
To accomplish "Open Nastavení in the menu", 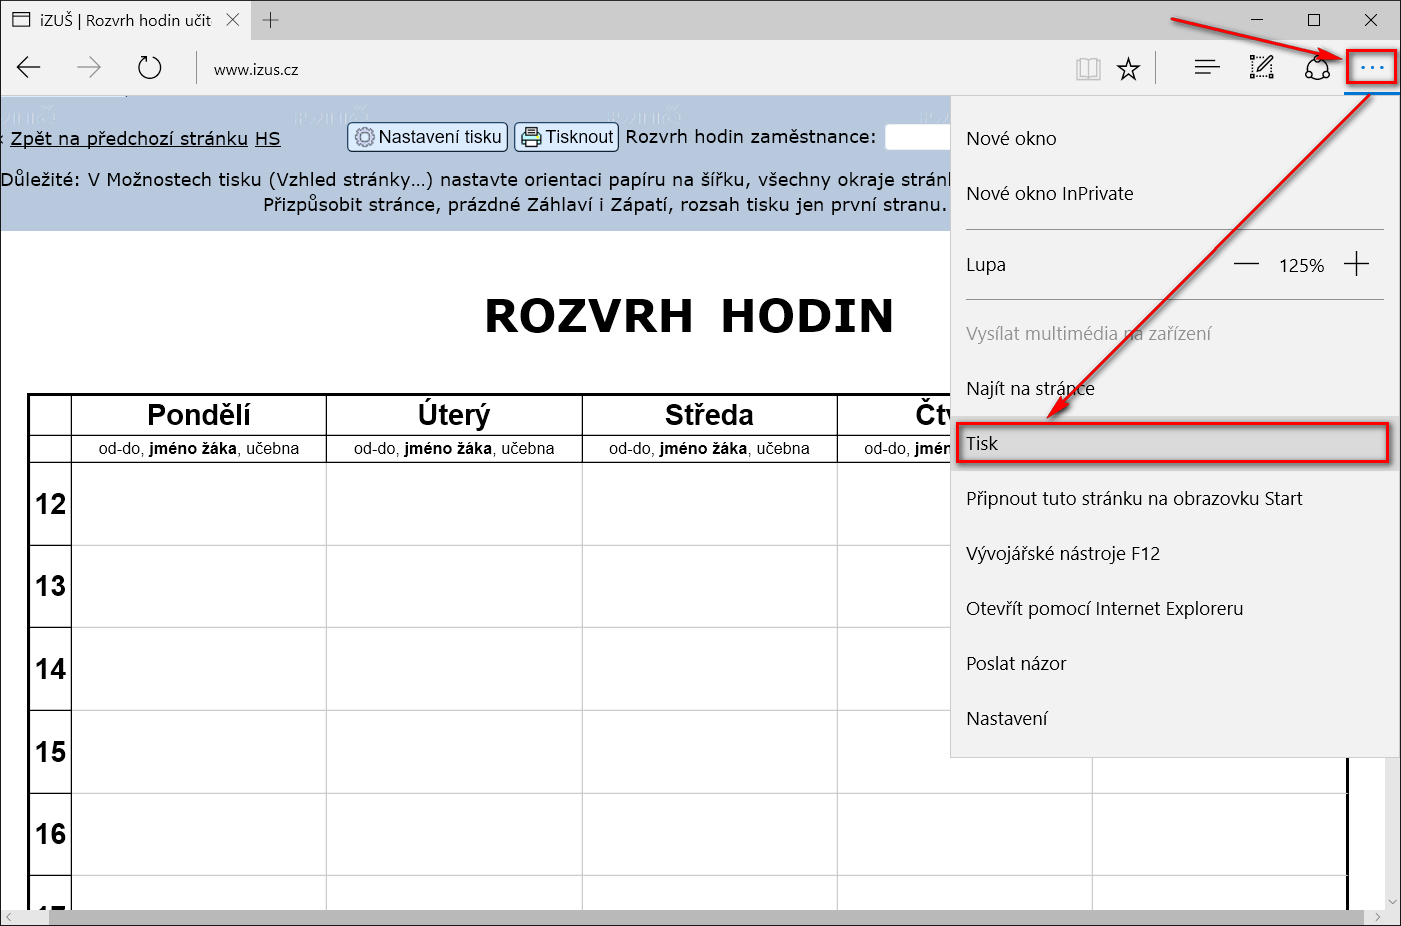I will [1006, 719].
